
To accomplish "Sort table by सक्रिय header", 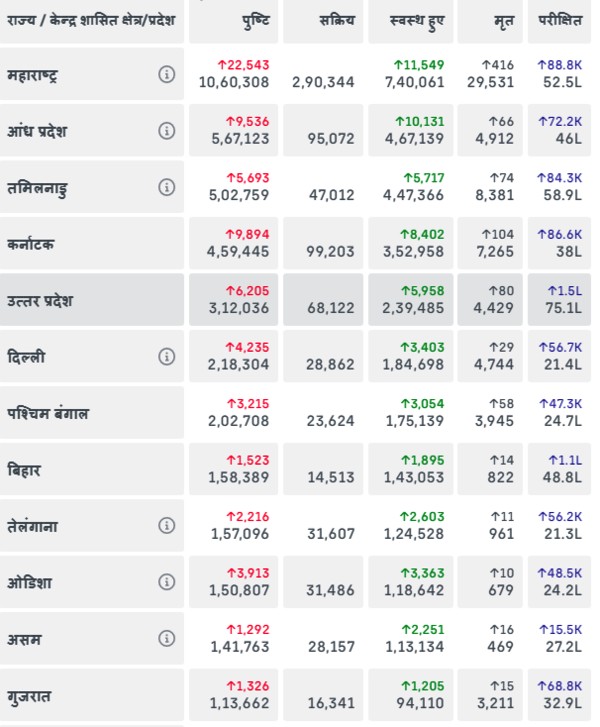I will click(337, 19).
